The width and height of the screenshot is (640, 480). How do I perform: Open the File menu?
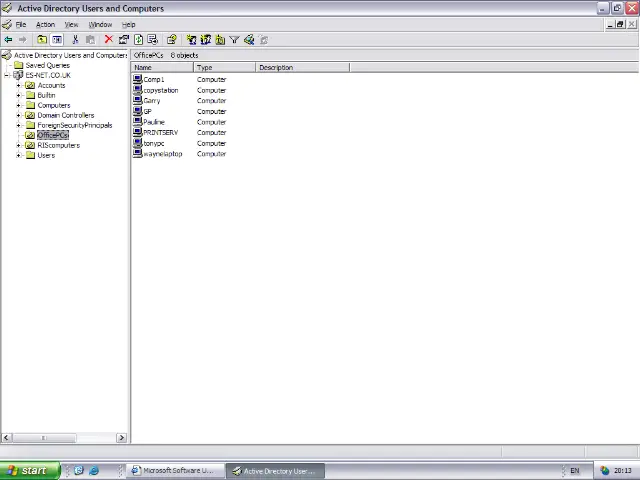21,24
